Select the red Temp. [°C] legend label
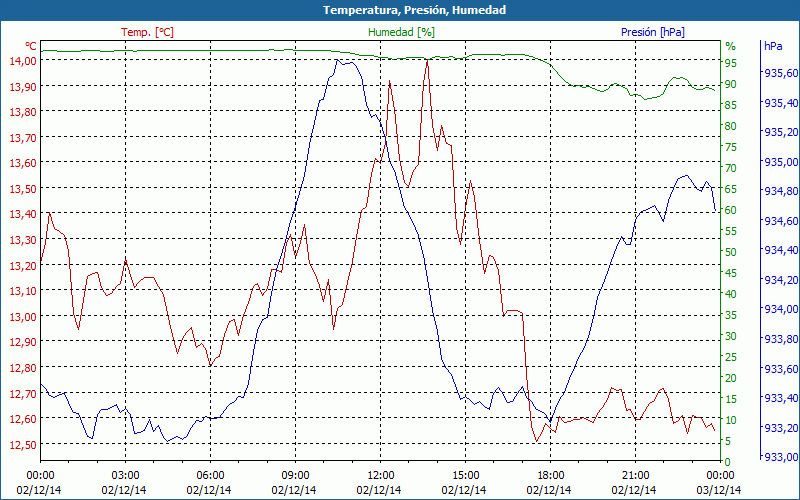The image size is (800, 500). tap(147, 32)
